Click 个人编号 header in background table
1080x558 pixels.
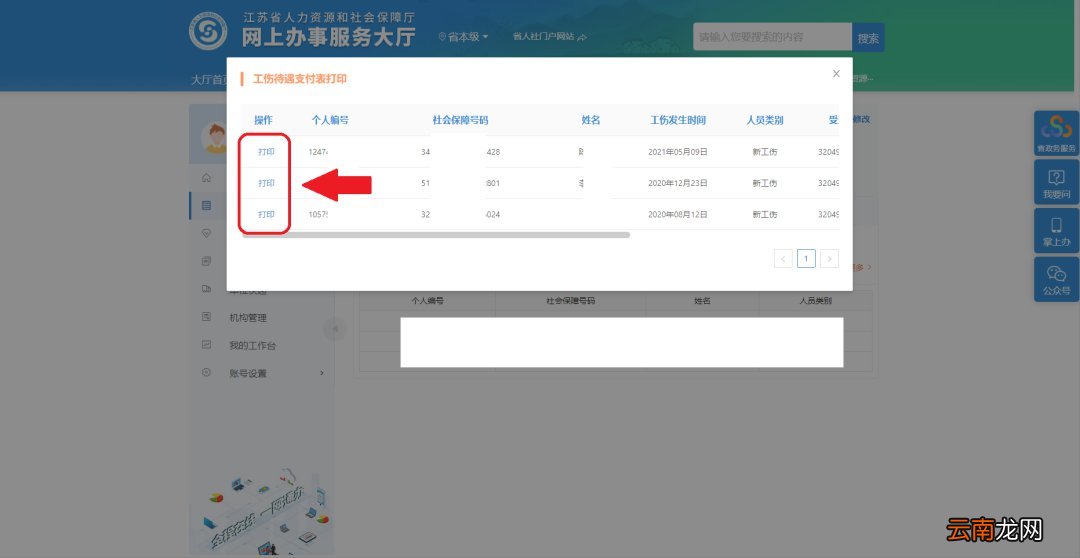click(x=427, y=301)
